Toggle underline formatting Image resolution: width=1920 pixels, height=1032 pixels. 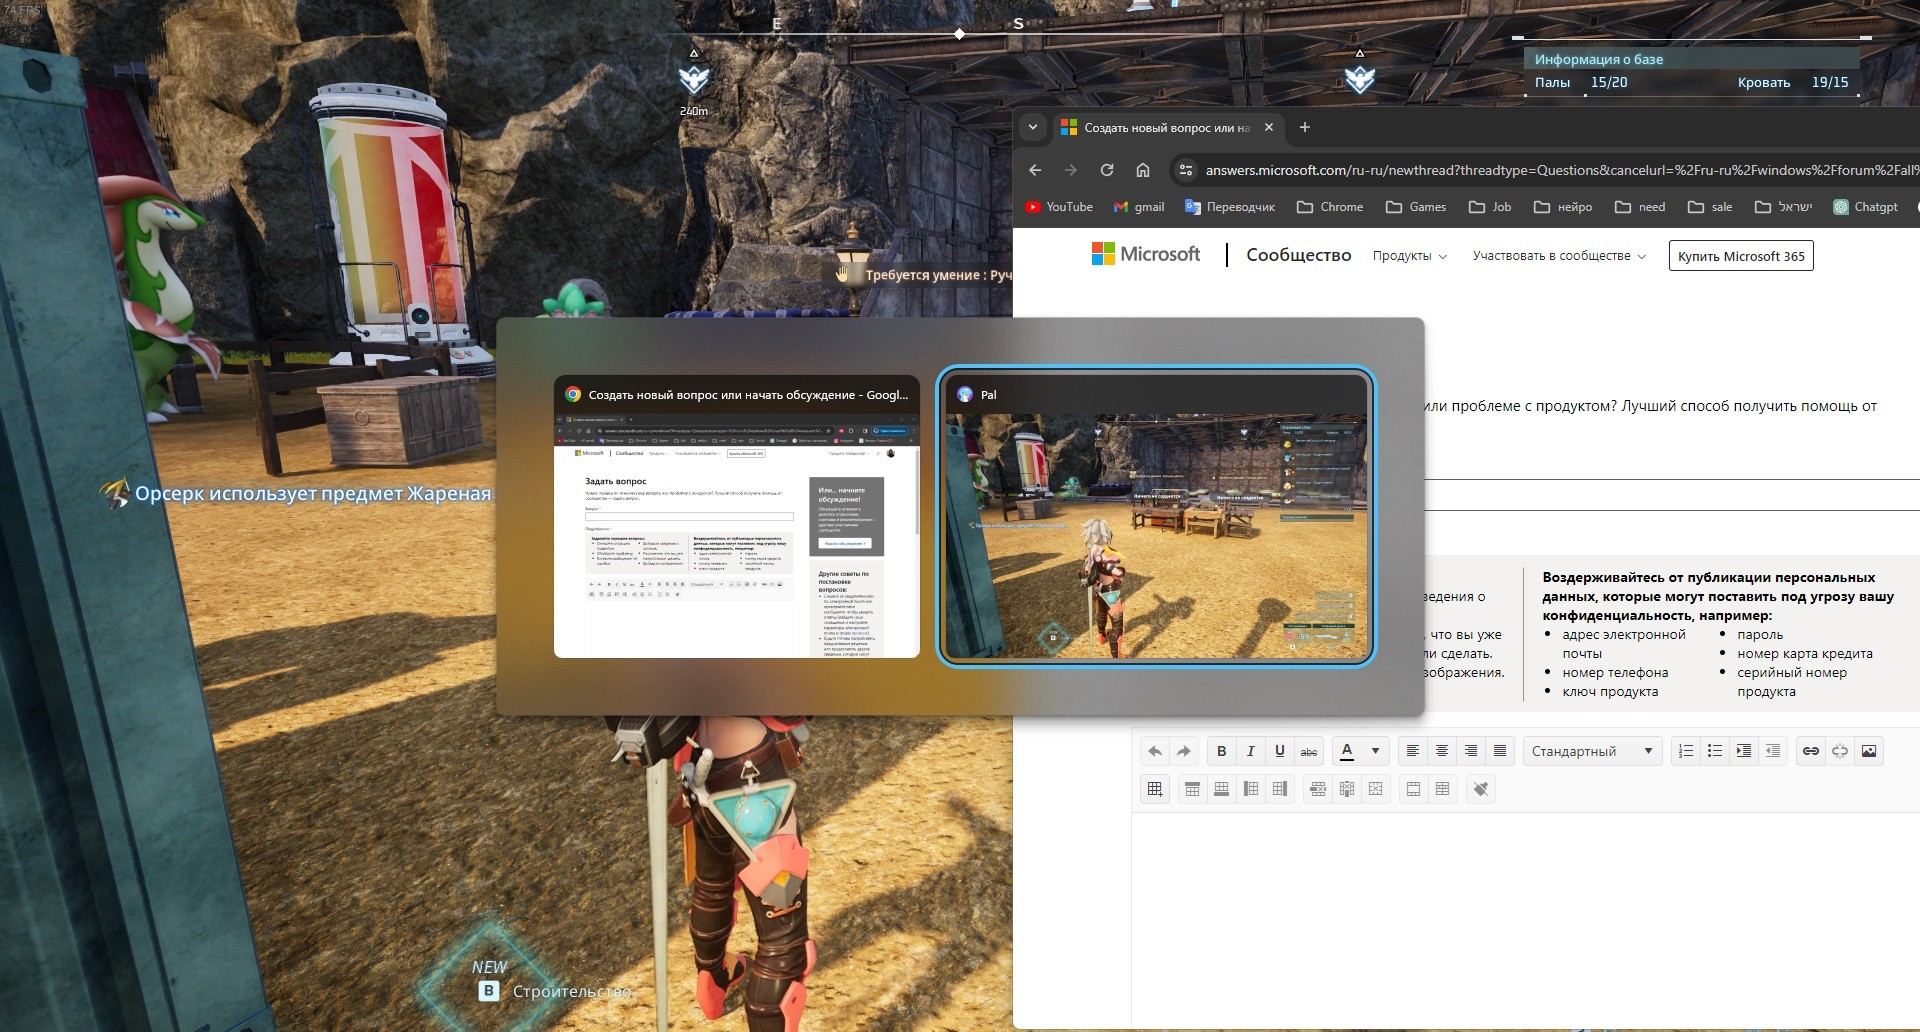[x=1279, y=751]
